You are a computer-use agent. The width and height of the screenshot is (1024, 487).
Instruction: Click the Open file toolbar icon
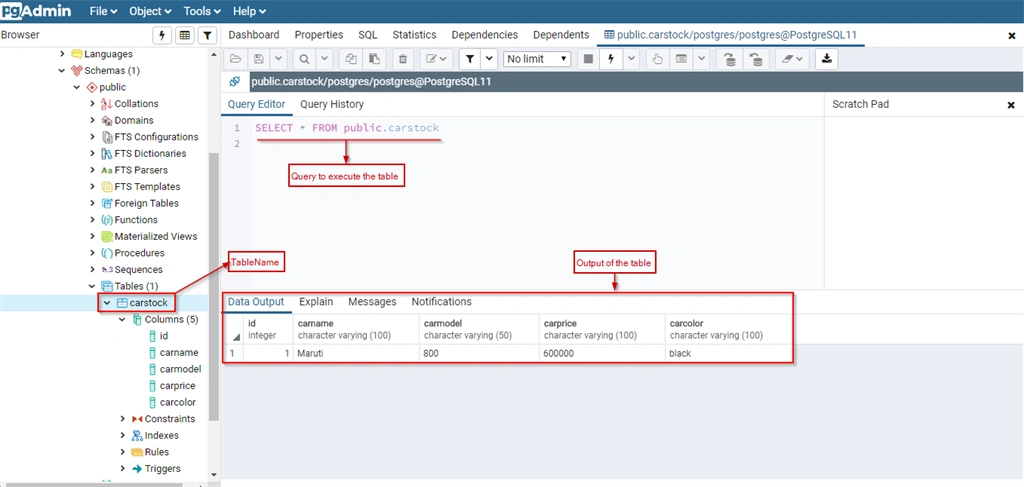236,59
